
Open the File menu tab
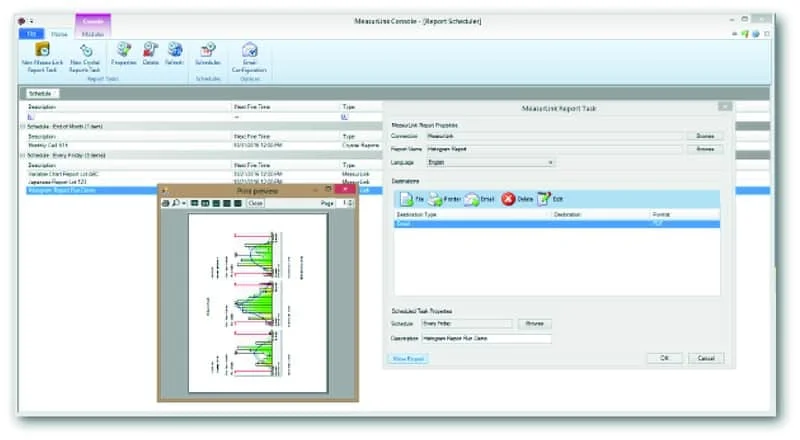[x=32, y=34]
